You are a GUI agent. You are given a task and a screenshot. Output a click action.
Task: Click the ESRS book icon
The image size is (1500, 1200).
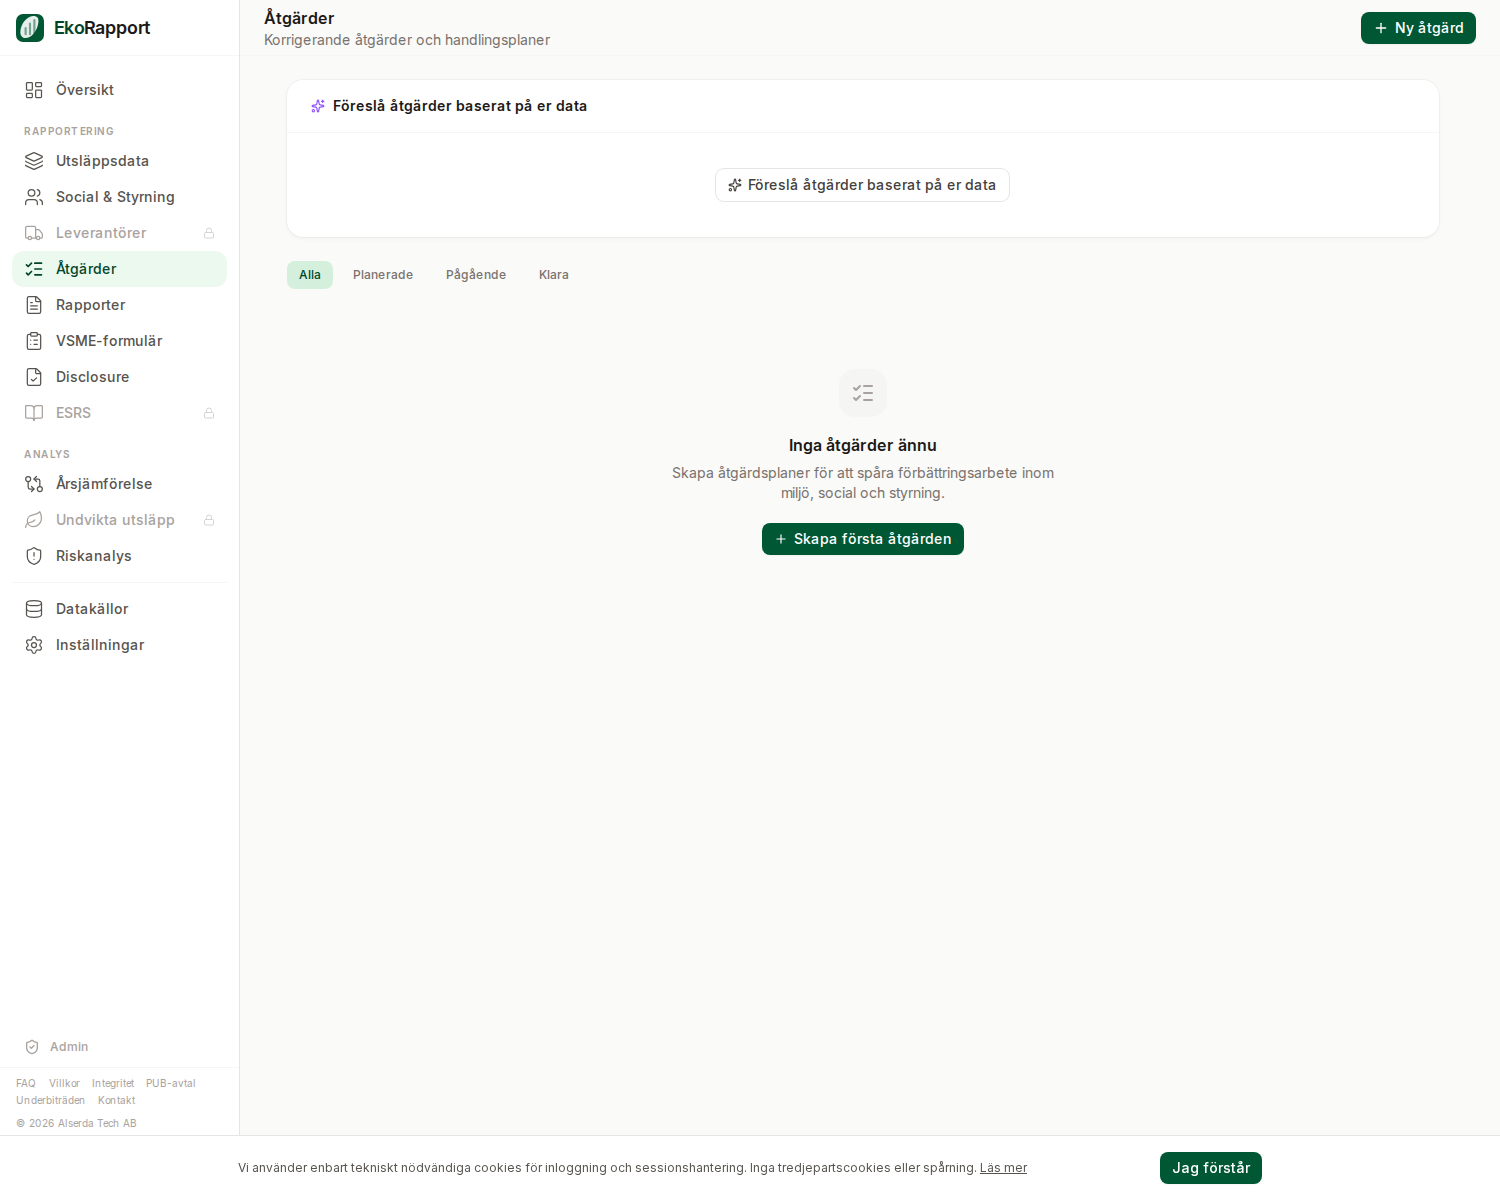34,413
